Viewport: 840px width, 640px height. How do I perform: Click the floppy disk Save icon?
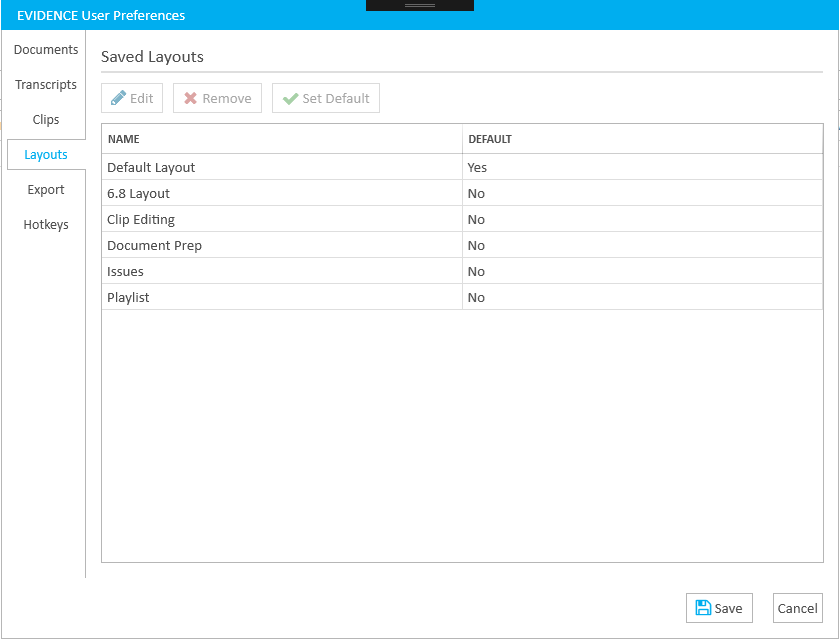[x=703, y=608]
